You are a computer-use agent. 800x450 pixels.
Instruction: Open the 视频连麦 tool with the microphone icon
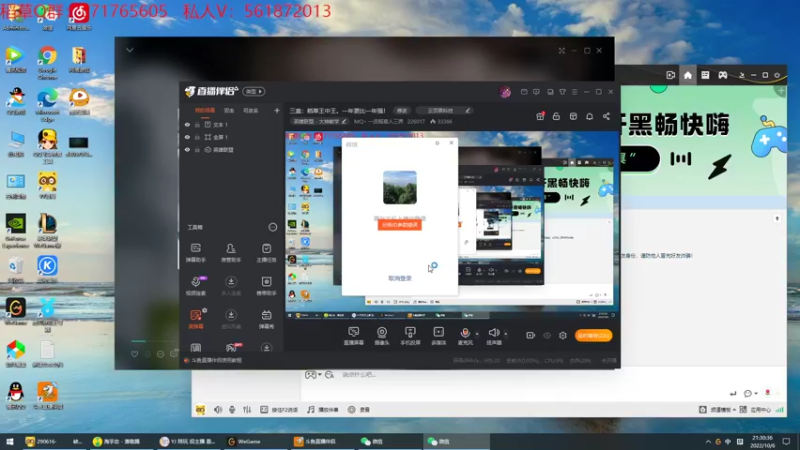tap(195, 286)
